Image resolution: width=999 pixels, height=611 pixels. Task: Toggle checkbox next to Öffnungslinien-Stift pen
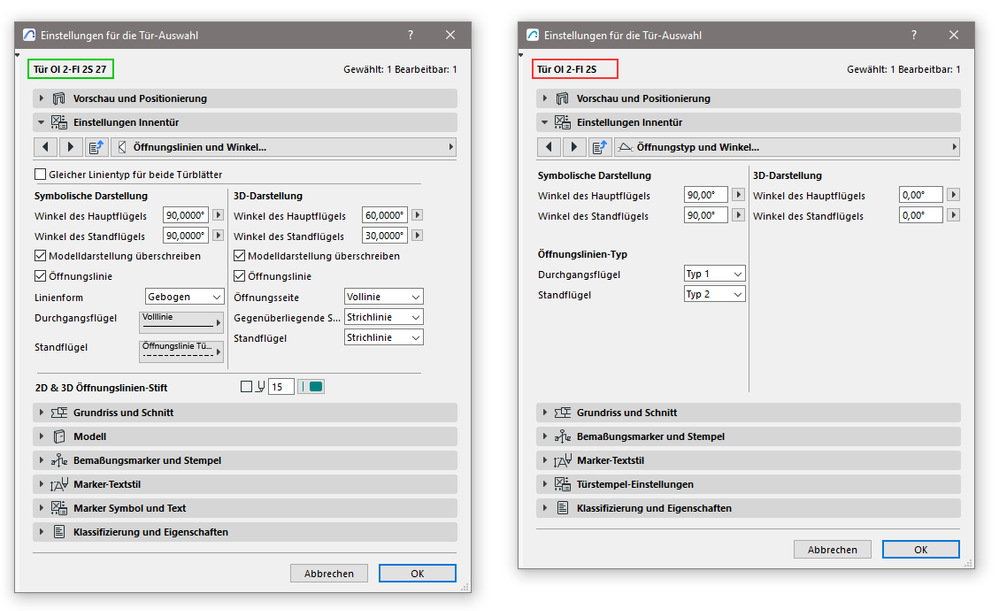click(247, 387)
